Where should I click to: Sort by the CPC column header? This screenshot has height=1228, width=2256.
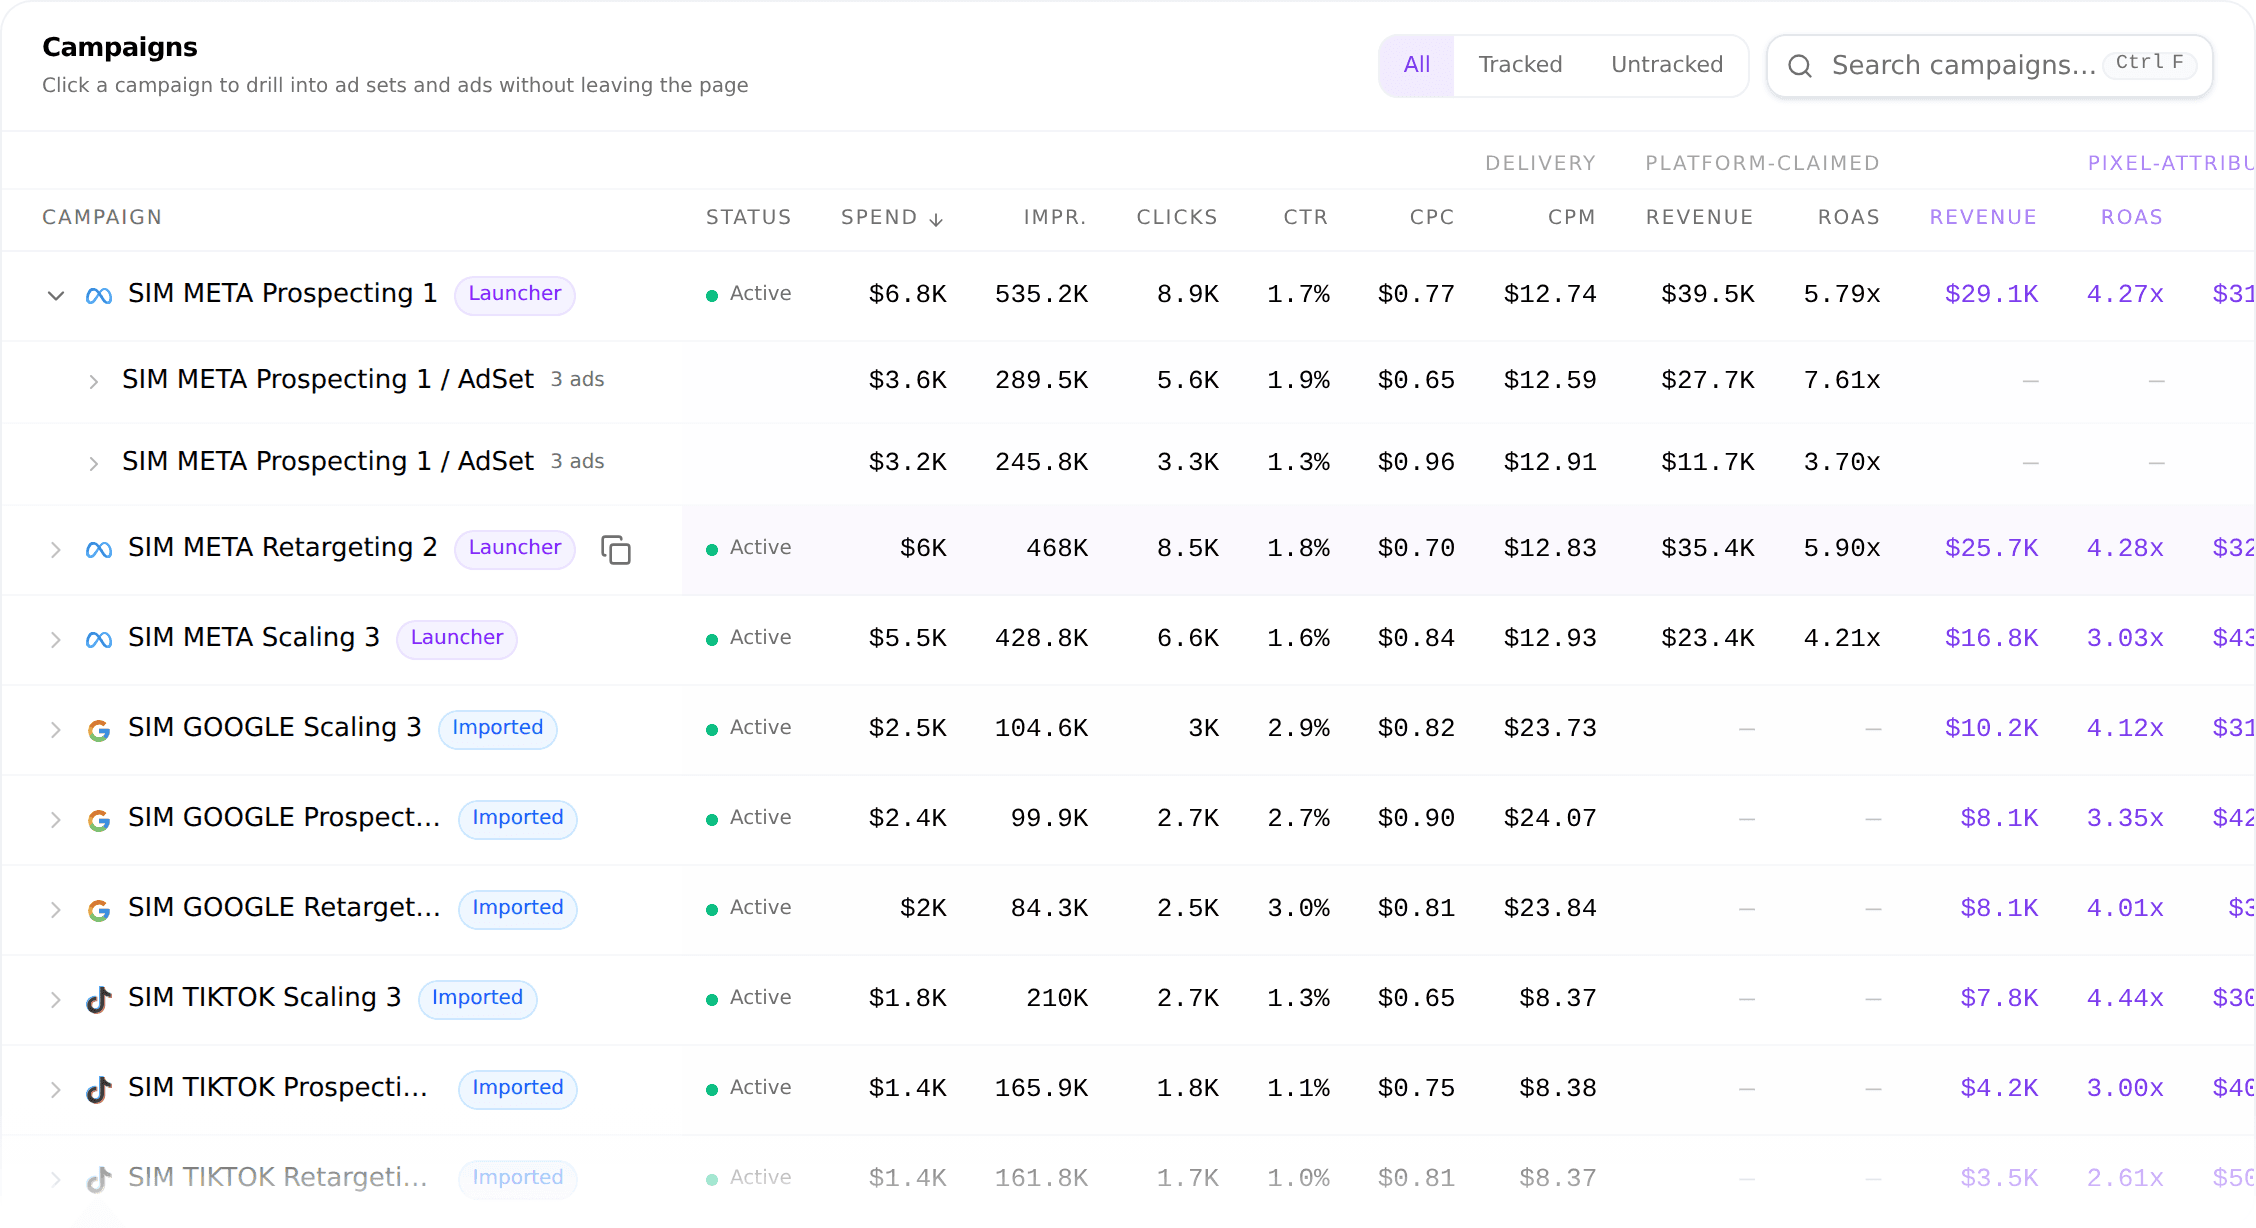tap(1432, 217)
